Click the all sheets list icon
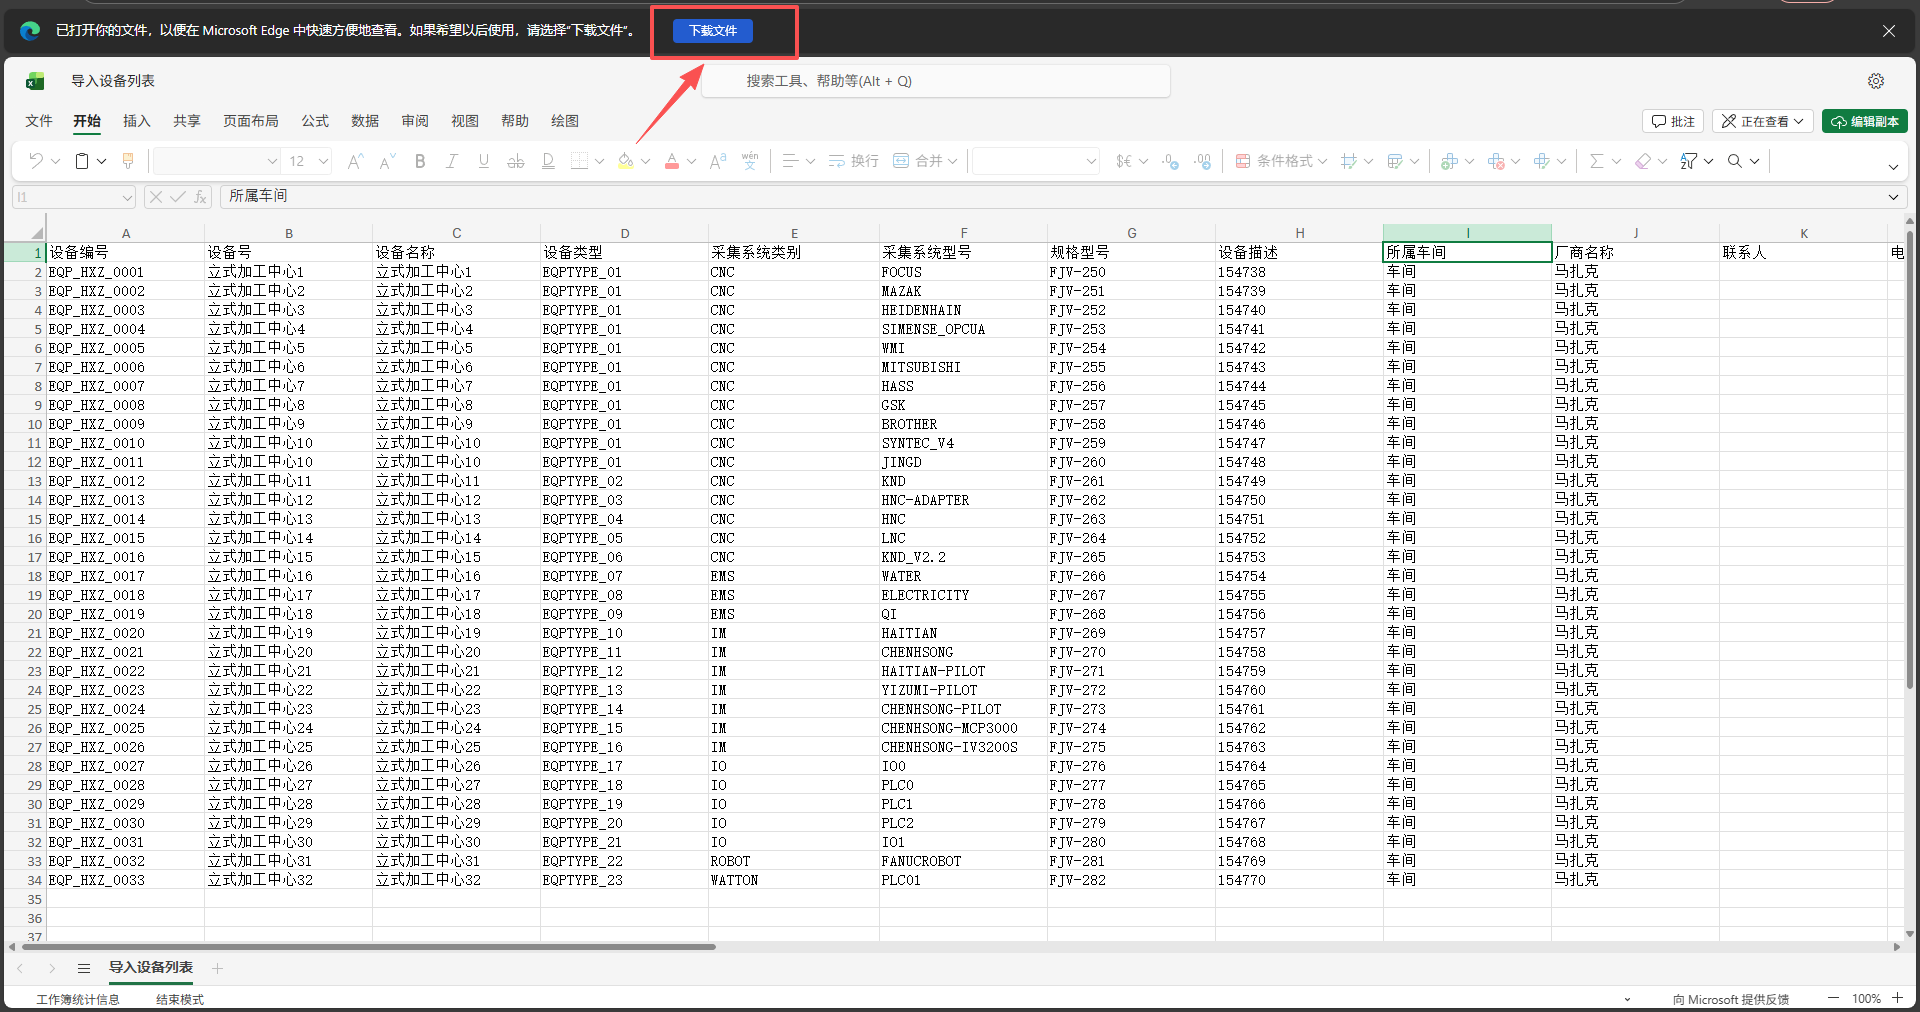1920x1012 pixels. [x=84, y=968]
